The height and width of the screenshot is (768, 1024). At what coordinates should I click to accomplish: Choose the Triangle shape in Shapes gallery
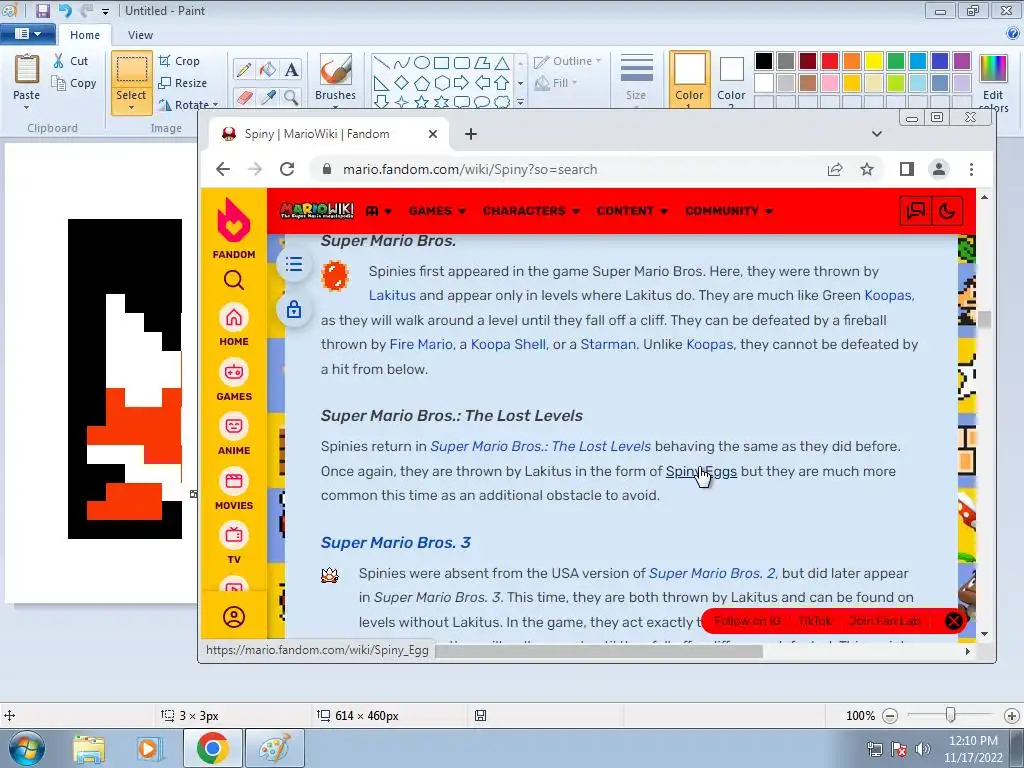click(x=502, y=63)
